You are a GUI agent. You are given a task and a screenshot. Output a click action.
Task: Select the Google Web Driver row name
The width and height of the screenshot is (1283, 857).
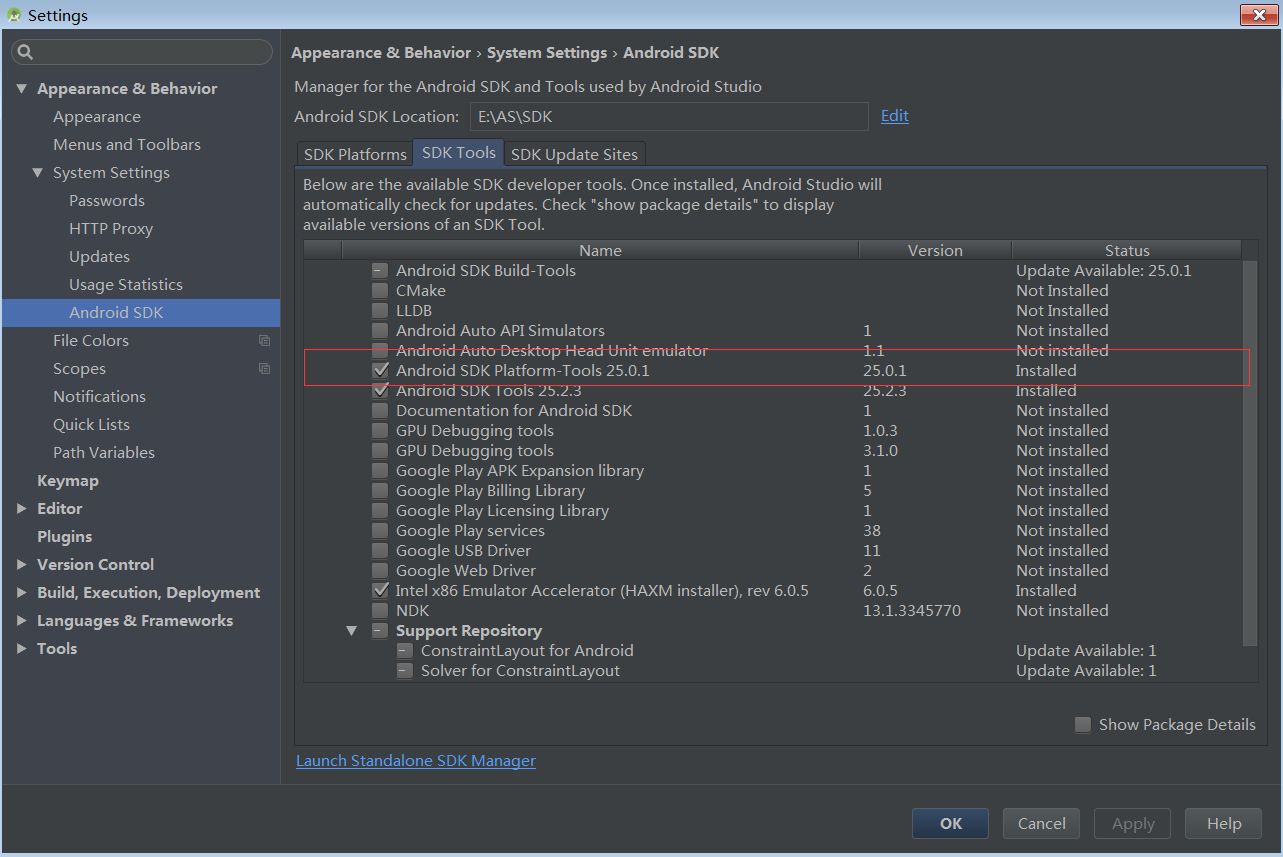(466, 571)
